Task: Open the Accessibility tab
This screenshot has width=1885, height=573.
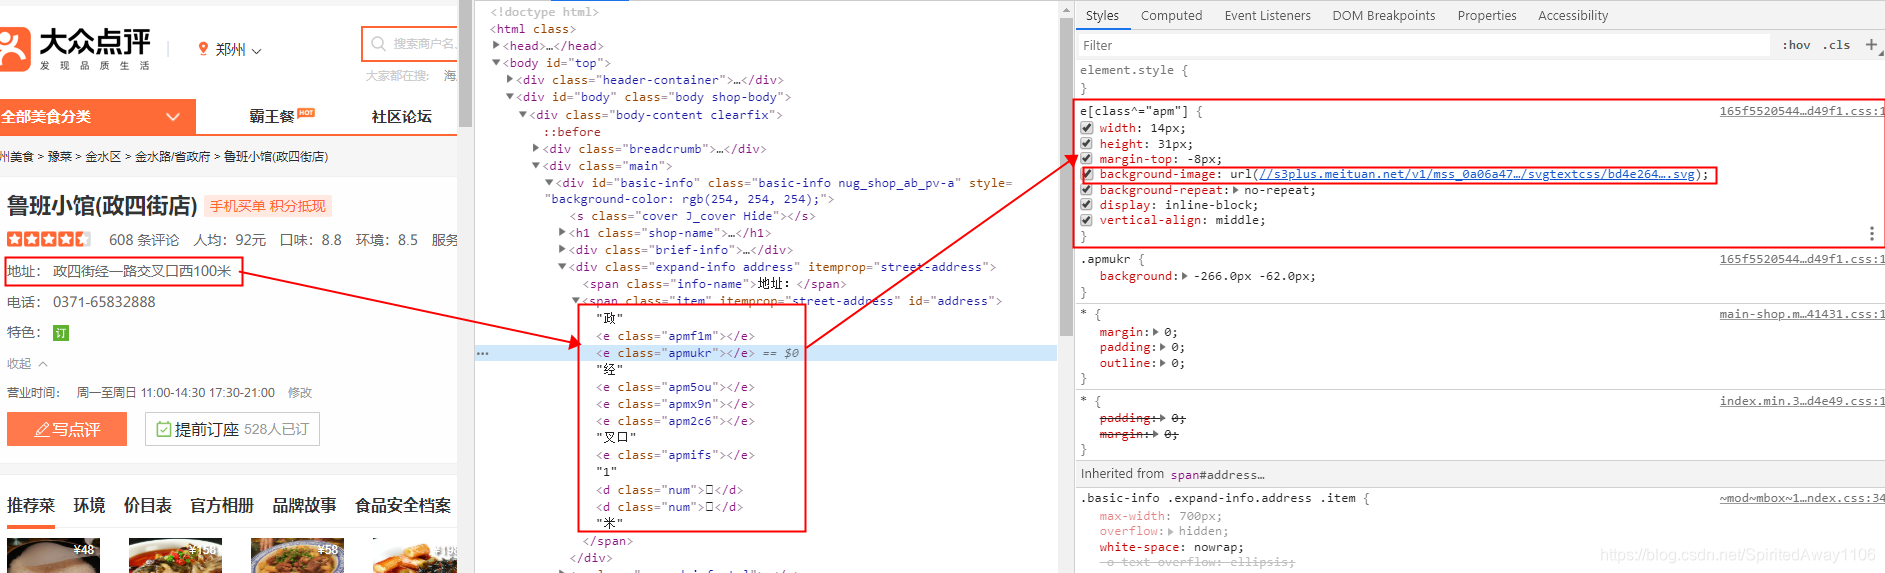Action: coord(1573,16)
